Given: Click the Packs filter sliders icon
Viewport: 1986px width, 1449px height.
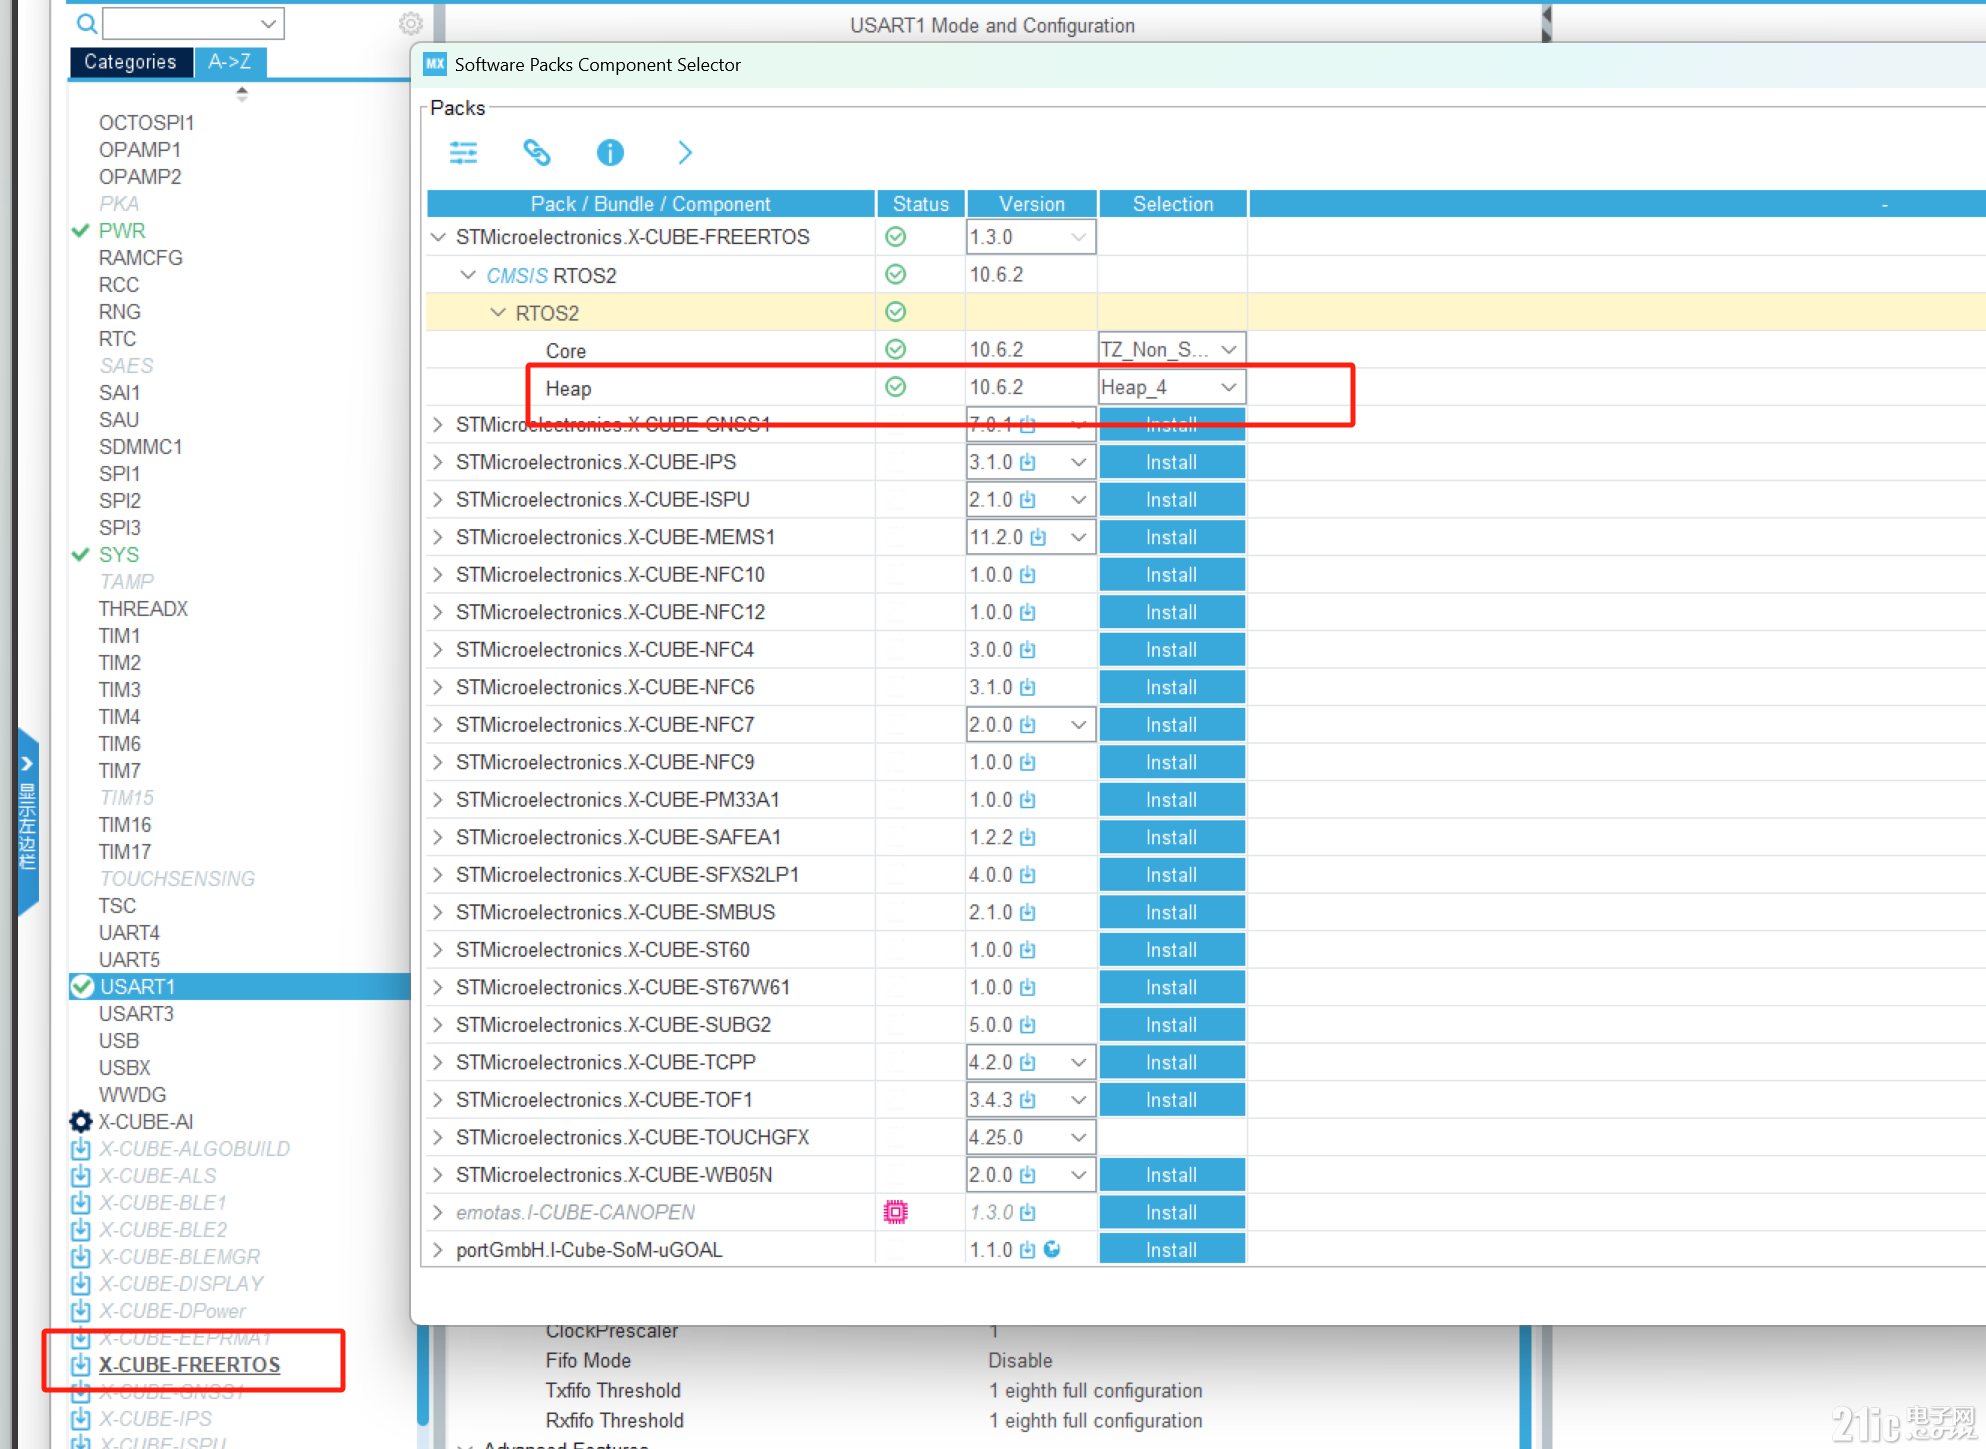Looking at the screenshot, I should 463,152.
